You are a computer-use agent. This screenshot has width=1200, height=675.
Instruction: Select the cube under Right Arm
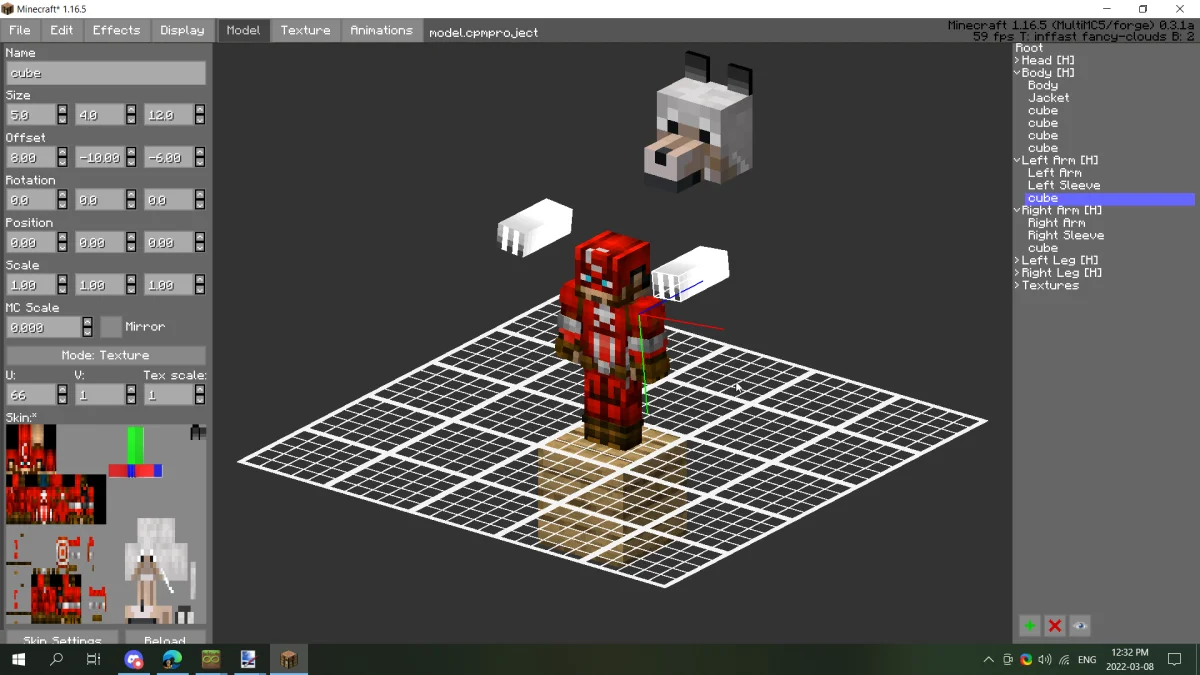click(1042, 248)
